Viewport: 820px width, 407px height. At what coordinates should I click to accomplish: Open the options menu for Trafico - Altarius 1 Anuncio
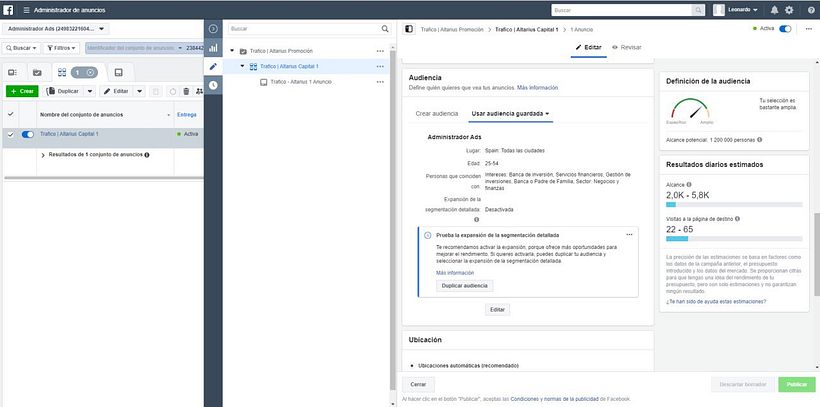tap(380, 82)
